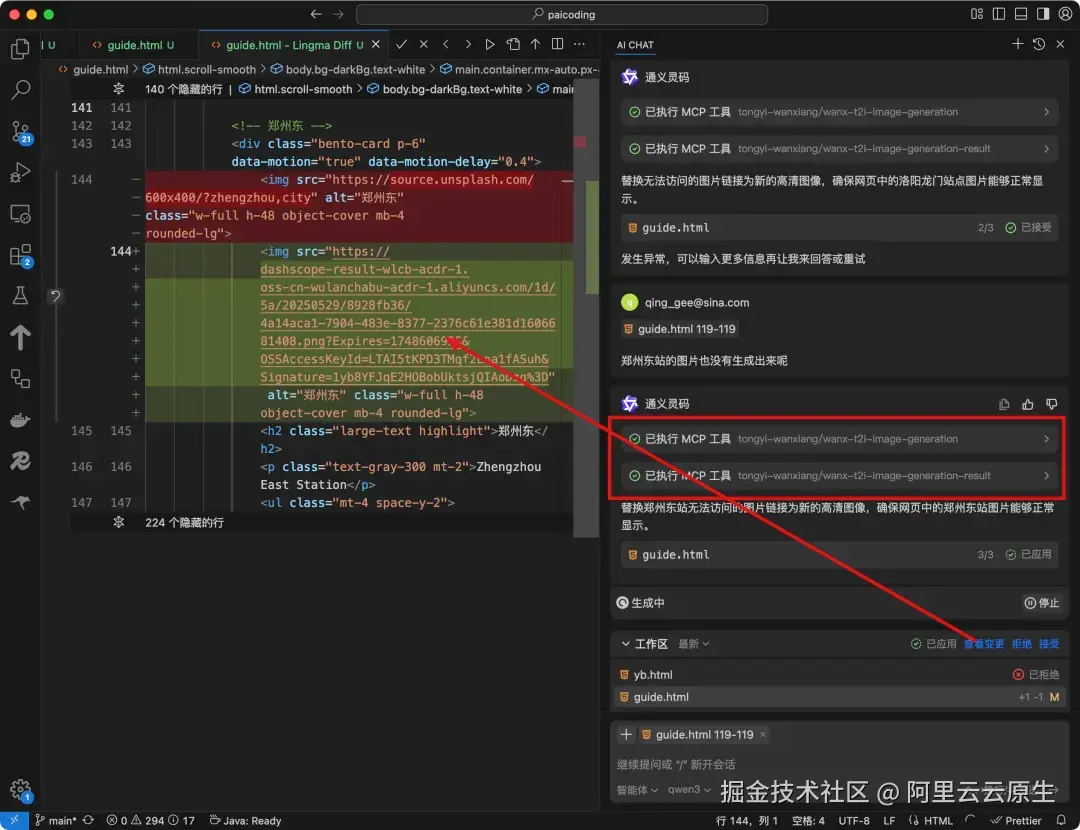
Task: Click main* git branch in status bar
Action: coord(56,820)
